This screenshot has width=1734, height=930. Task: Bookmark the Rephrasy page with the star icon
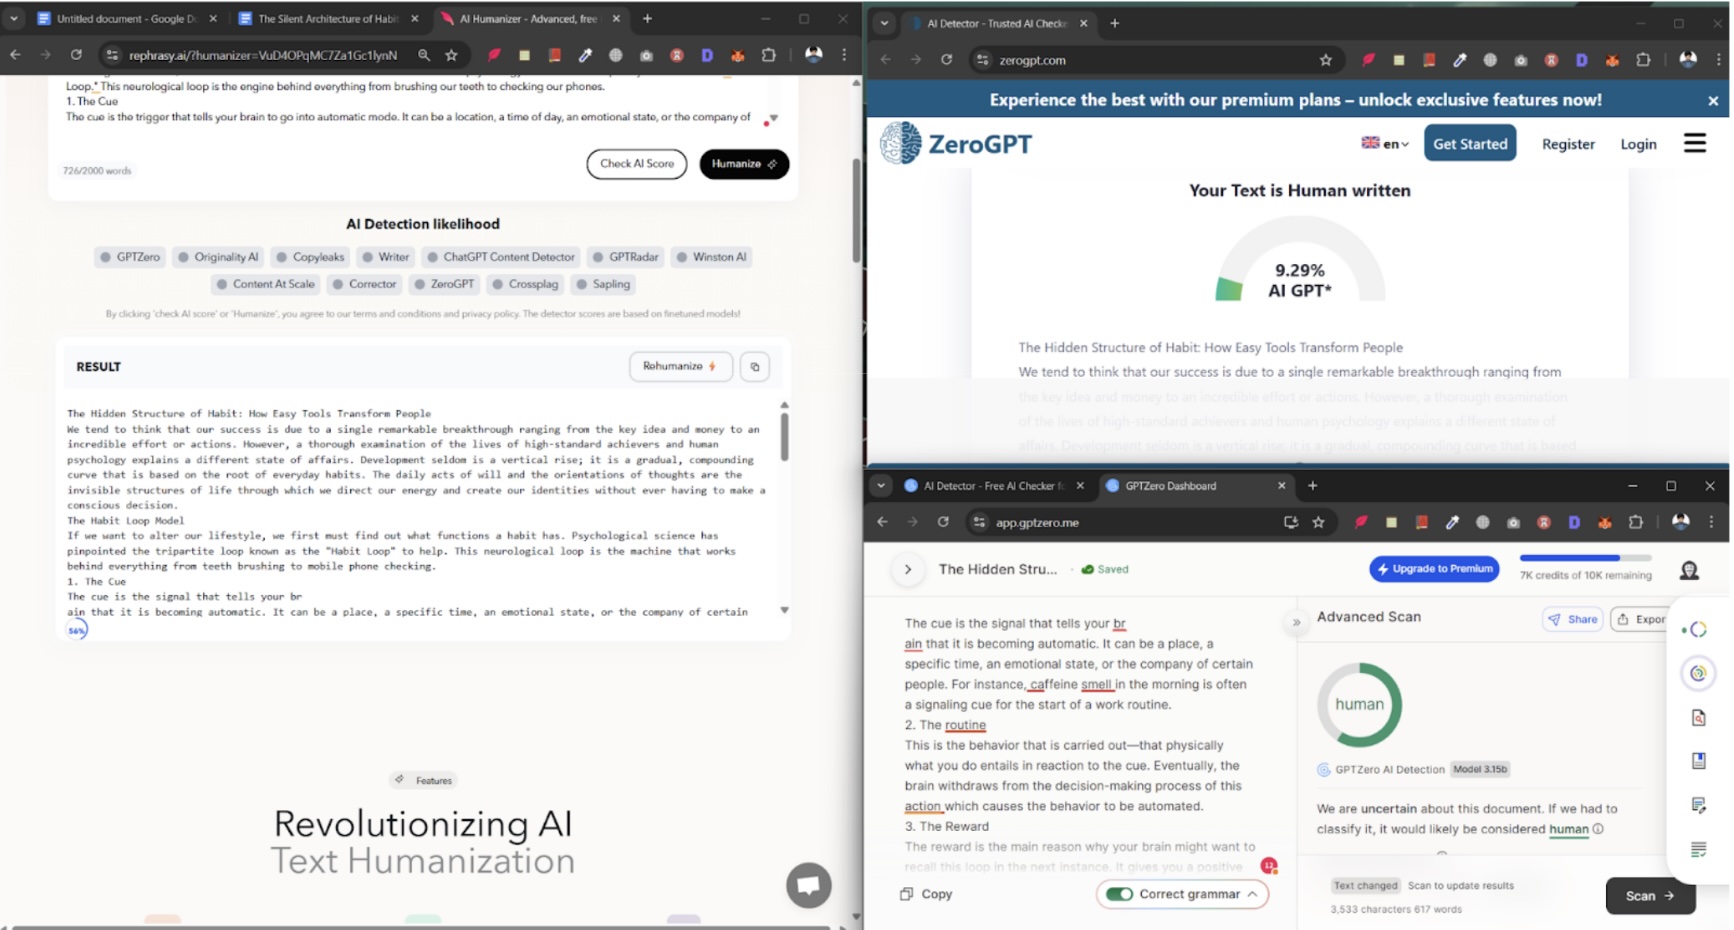click(x=452, y=55)
